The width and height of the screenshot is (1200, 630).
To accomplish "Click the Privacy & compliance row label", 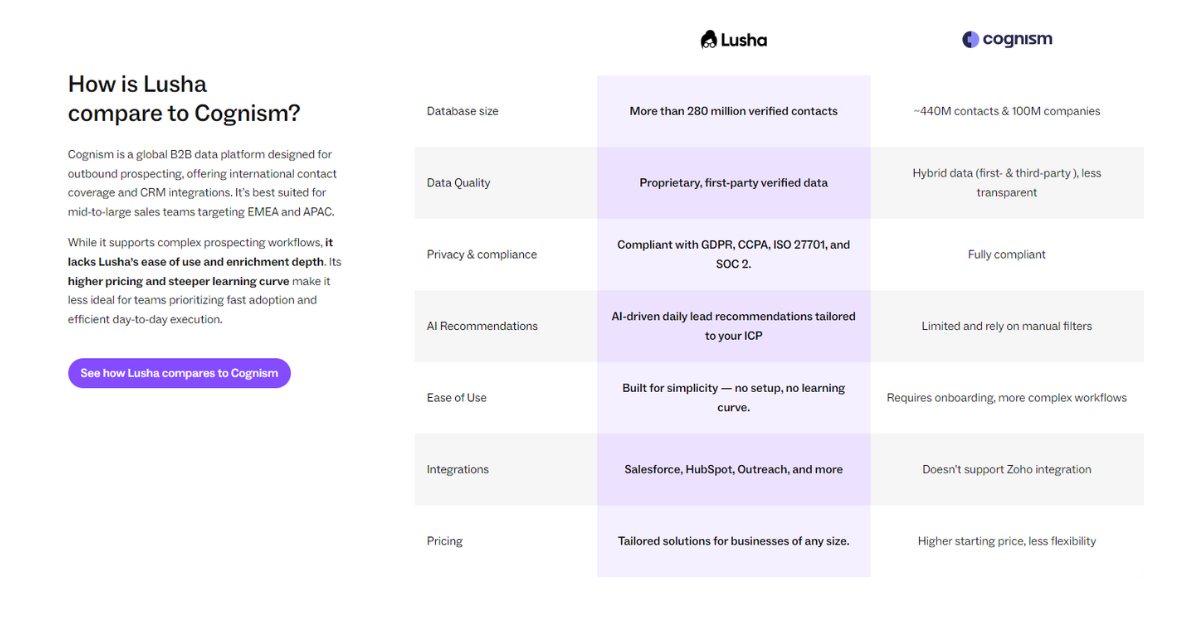I will [x=481, y=255].
